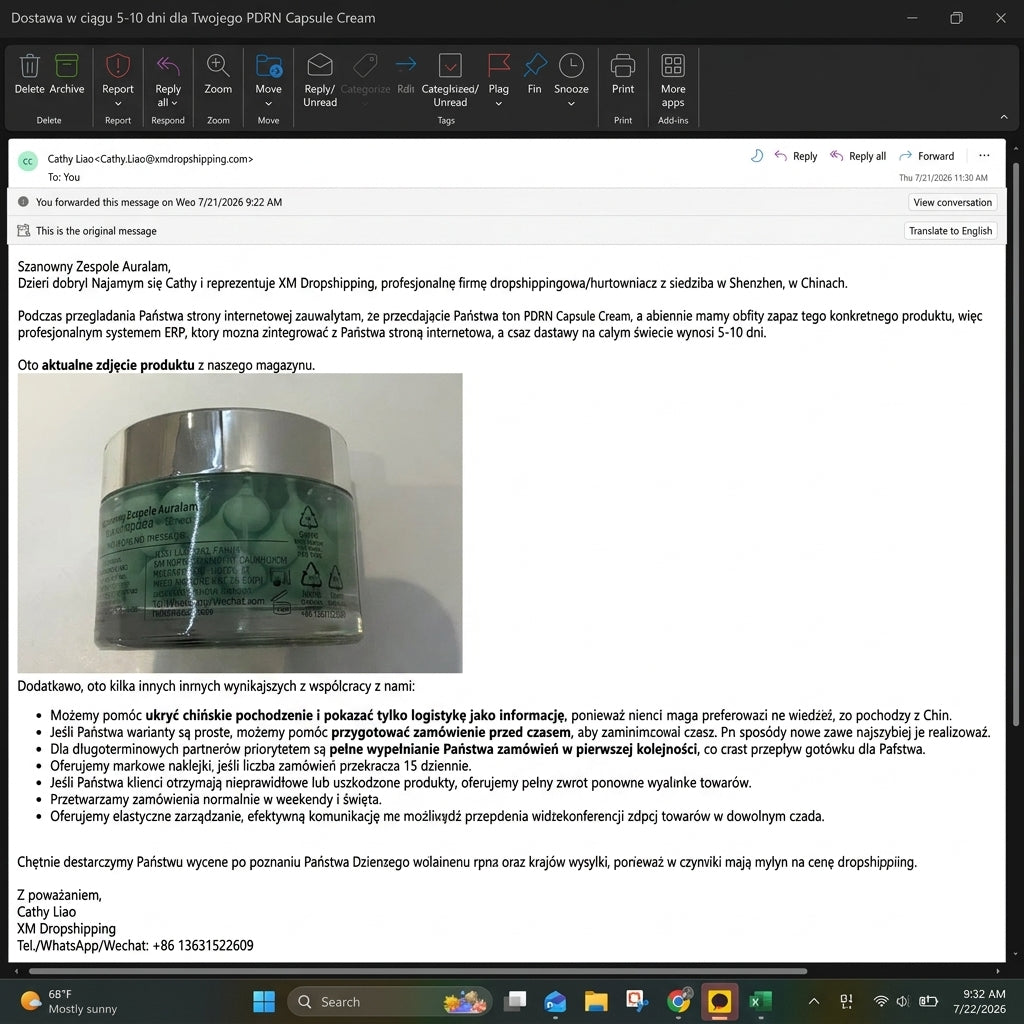Open weather widget 68°F Mostly sunny
The height and width of the screenshot is (1024, 1024).
(x=69, y=1001)
